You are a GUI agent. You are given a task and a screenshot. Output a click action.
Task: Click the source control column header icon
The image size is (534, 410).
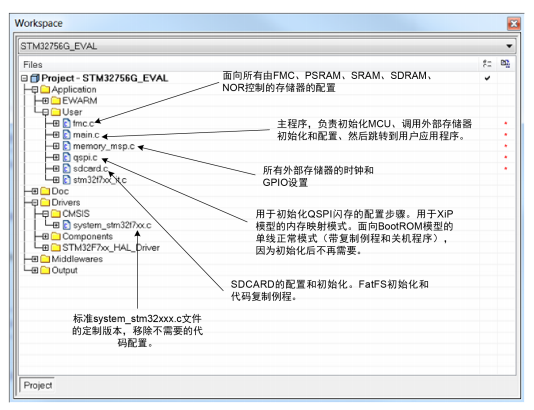pos(505,64)
